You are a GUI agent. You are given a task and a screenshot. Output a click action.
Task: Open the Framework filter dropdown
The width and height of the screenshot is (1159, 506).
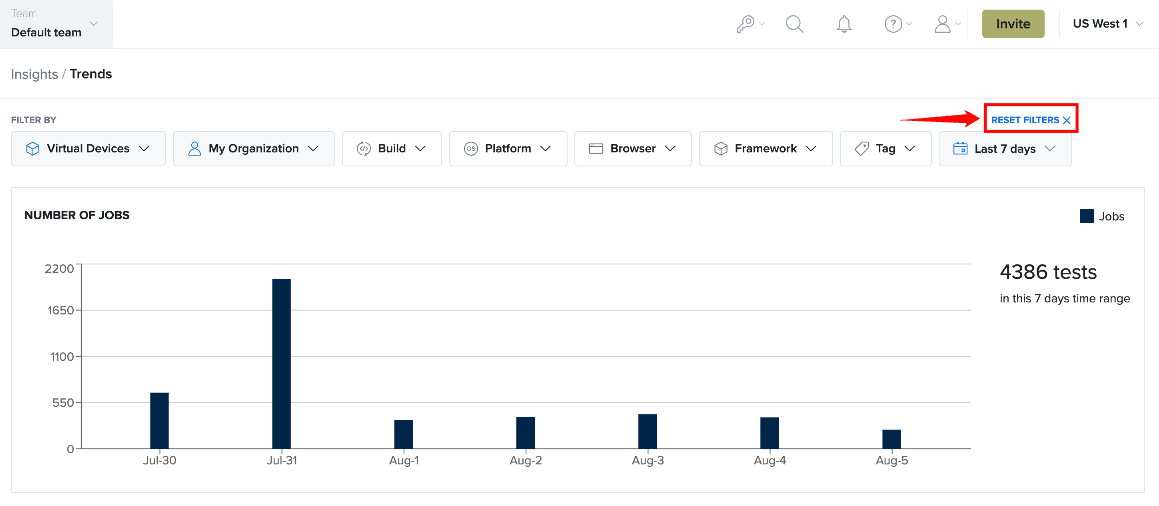pos(766,148)
